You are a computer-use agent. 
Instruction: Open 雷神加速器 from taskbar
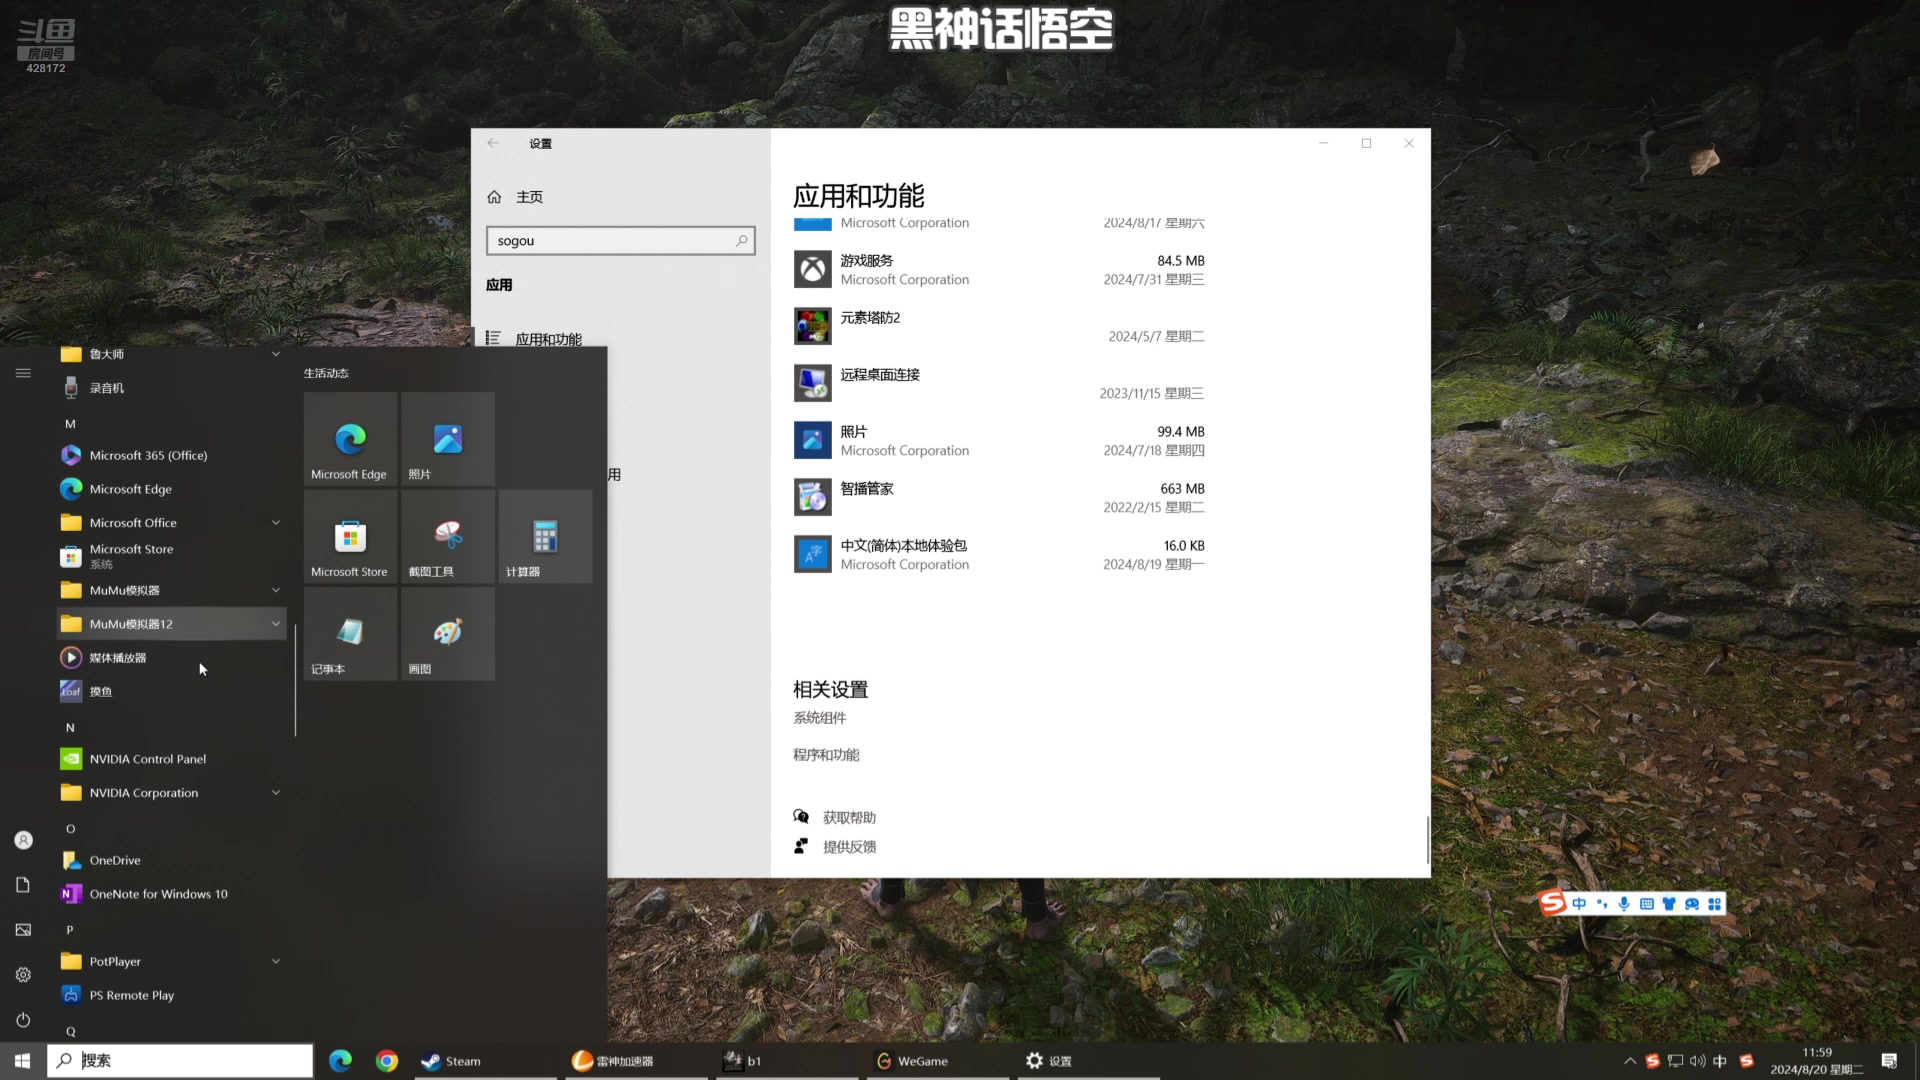pos(612,1060)
